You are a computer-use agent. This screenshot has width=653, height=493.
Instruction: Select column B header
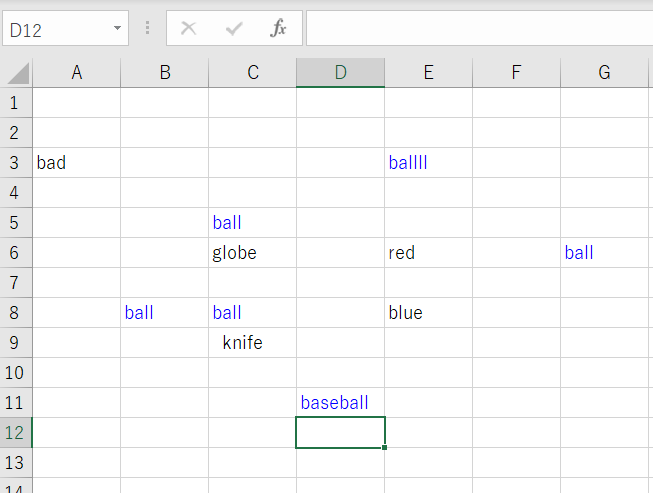[164, 73]
